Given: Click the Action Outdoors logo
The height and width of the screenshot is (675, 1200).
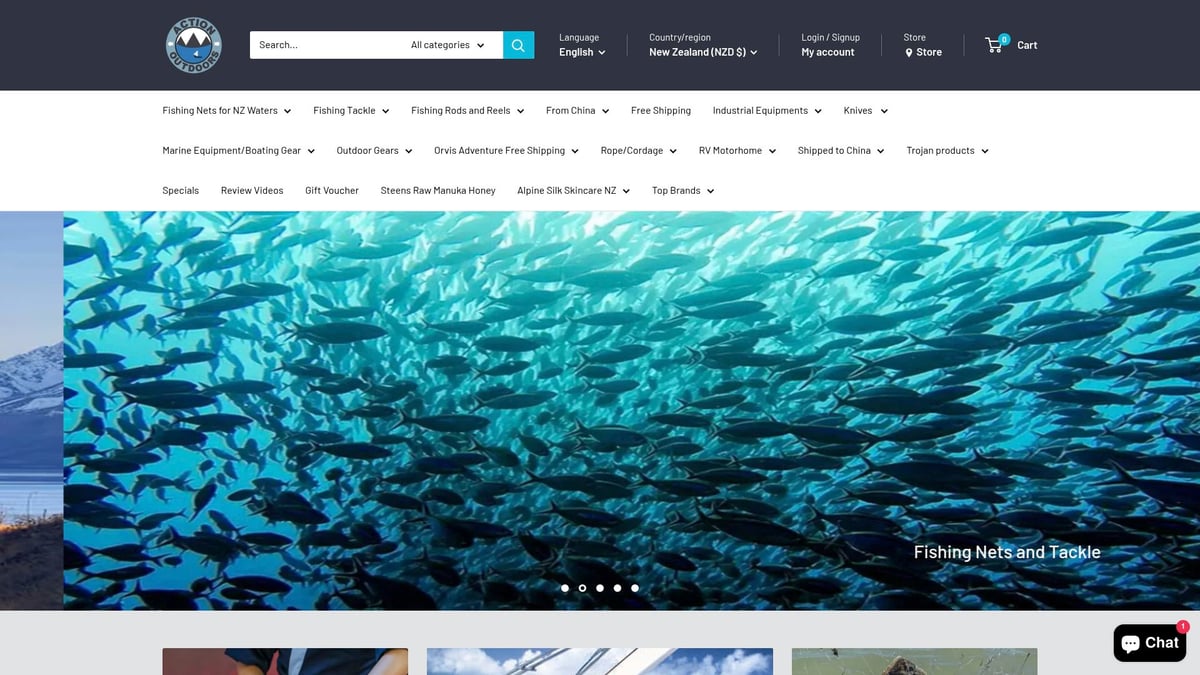Looking at the screenshot, I should point(193,45).
